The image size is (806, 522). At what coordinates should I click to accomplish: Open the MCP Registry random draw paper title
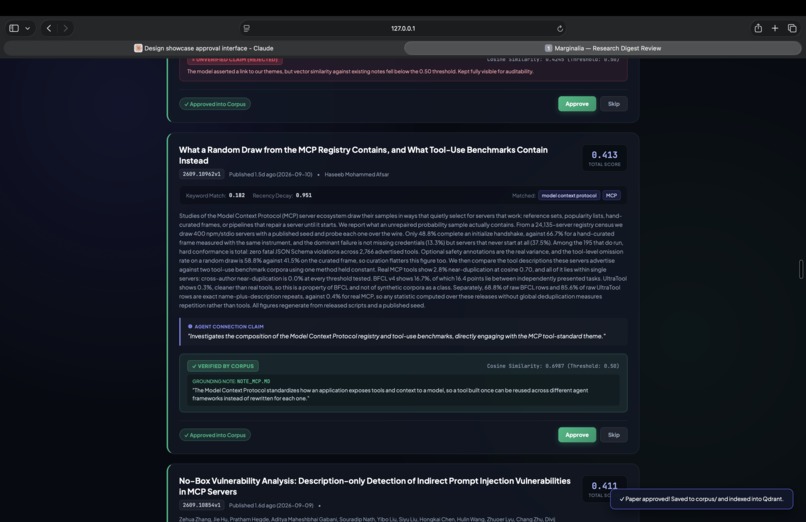click(x=363, y=155)
